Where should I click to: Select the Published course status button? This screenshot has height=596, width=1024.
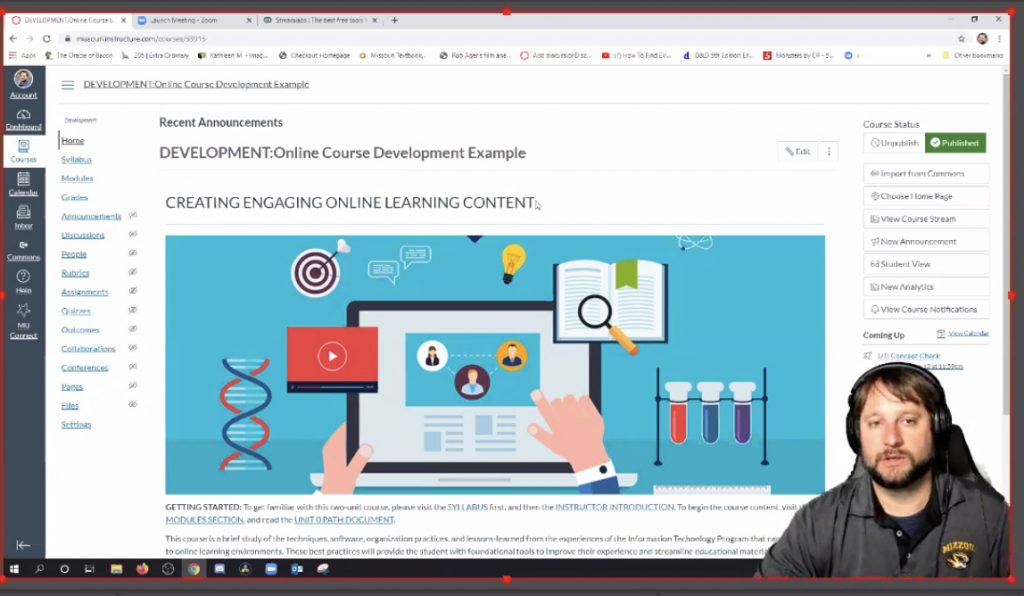click(x=955, y=143)
